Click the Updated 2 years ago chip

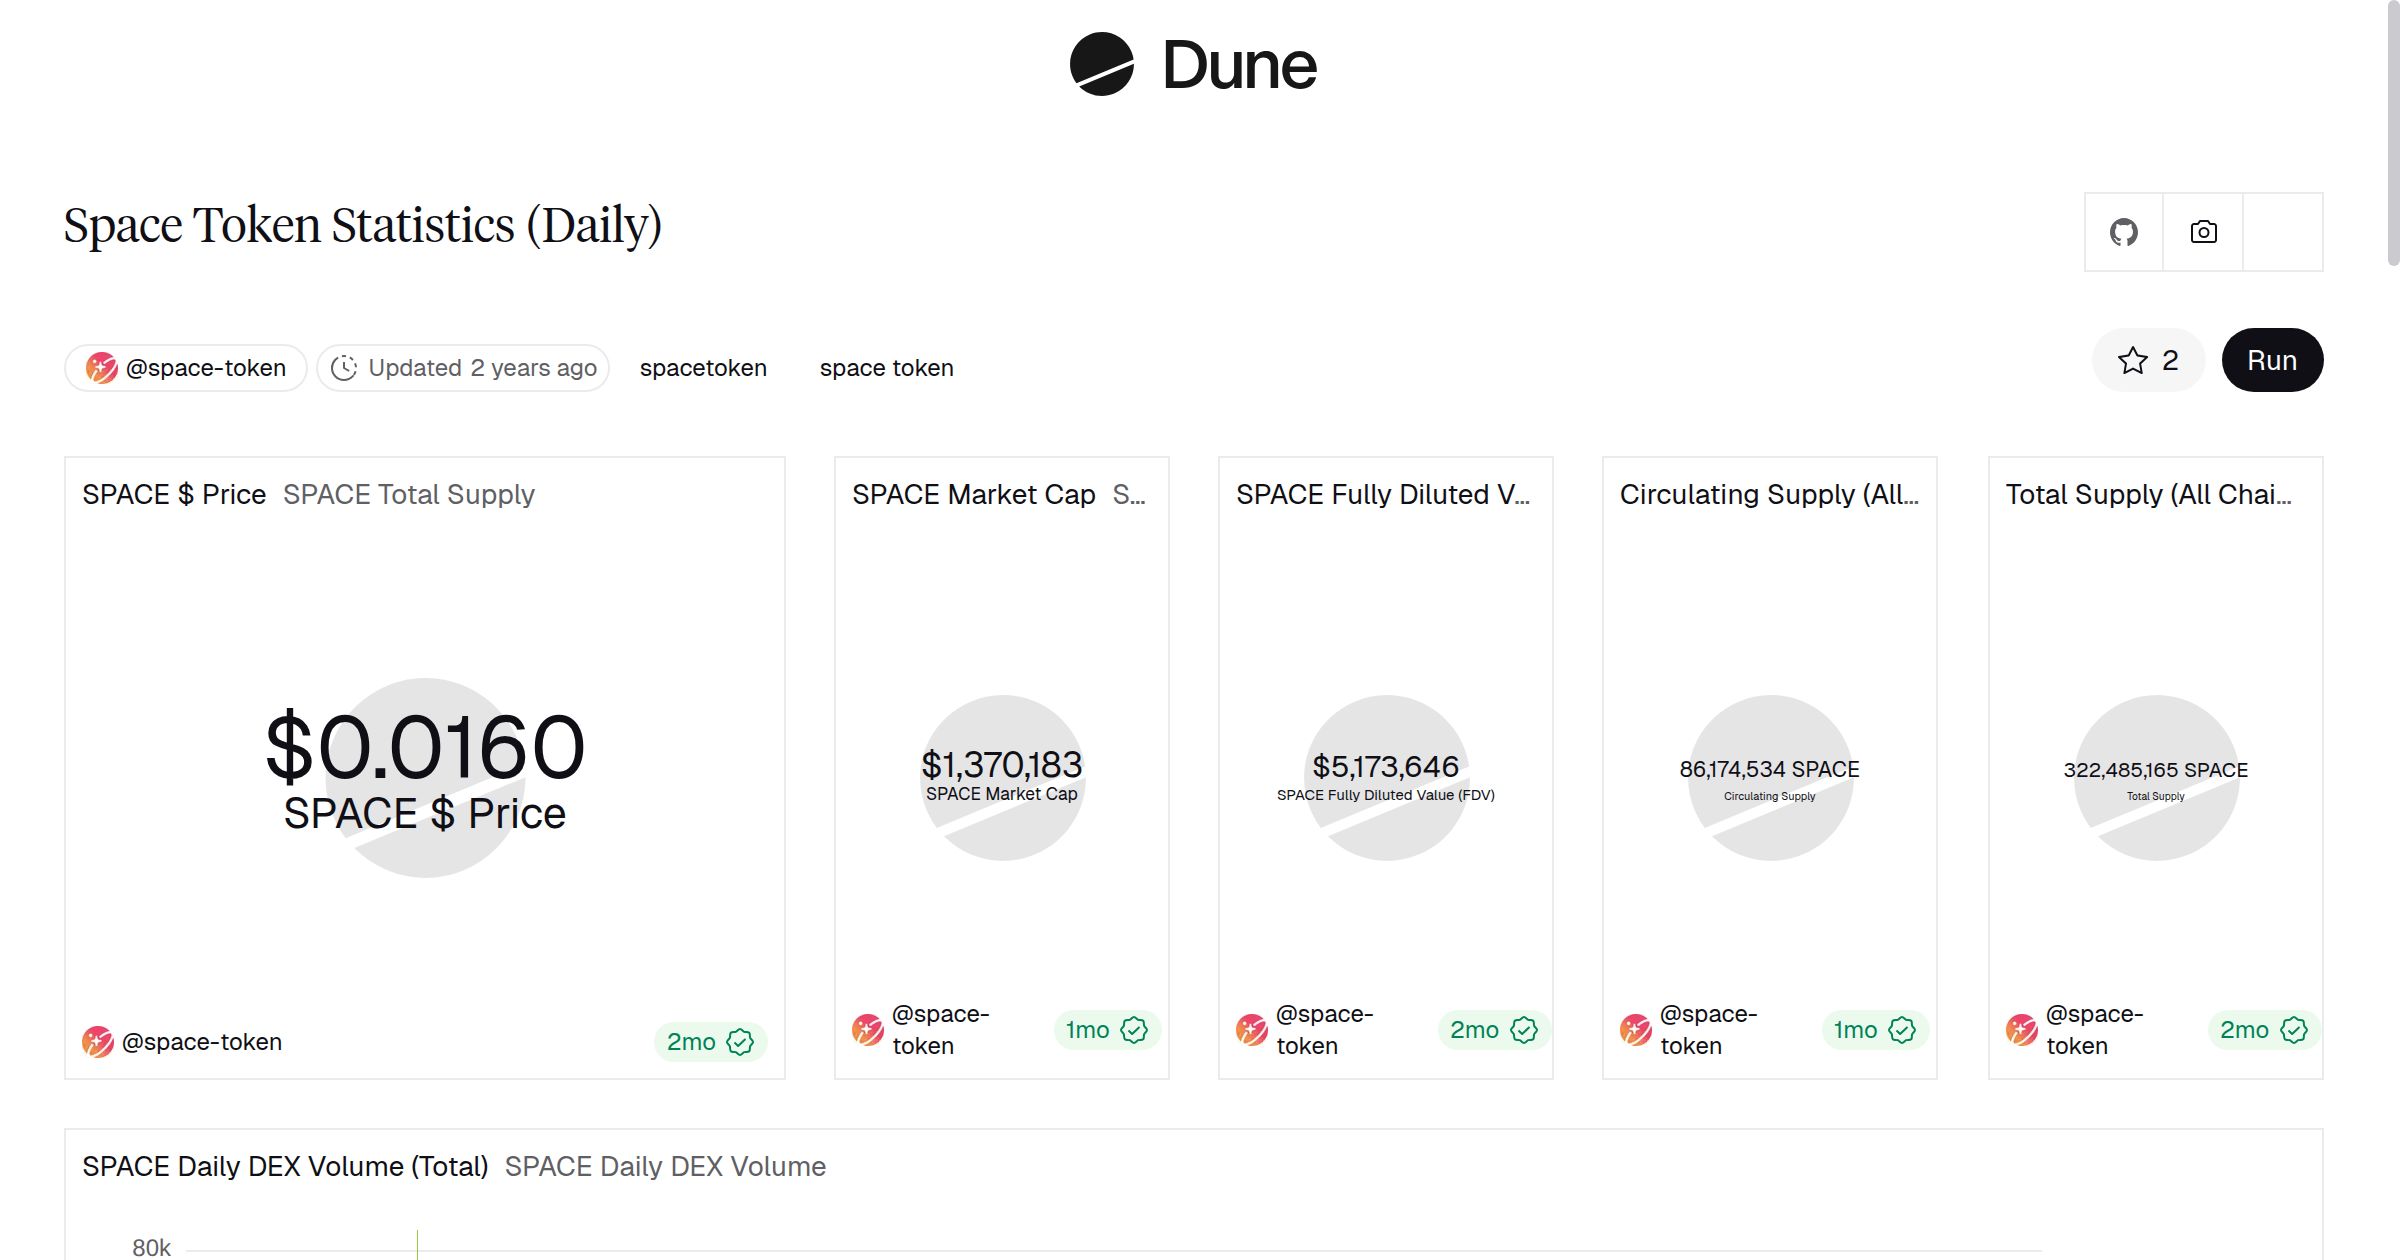click(x=463, y=367)
